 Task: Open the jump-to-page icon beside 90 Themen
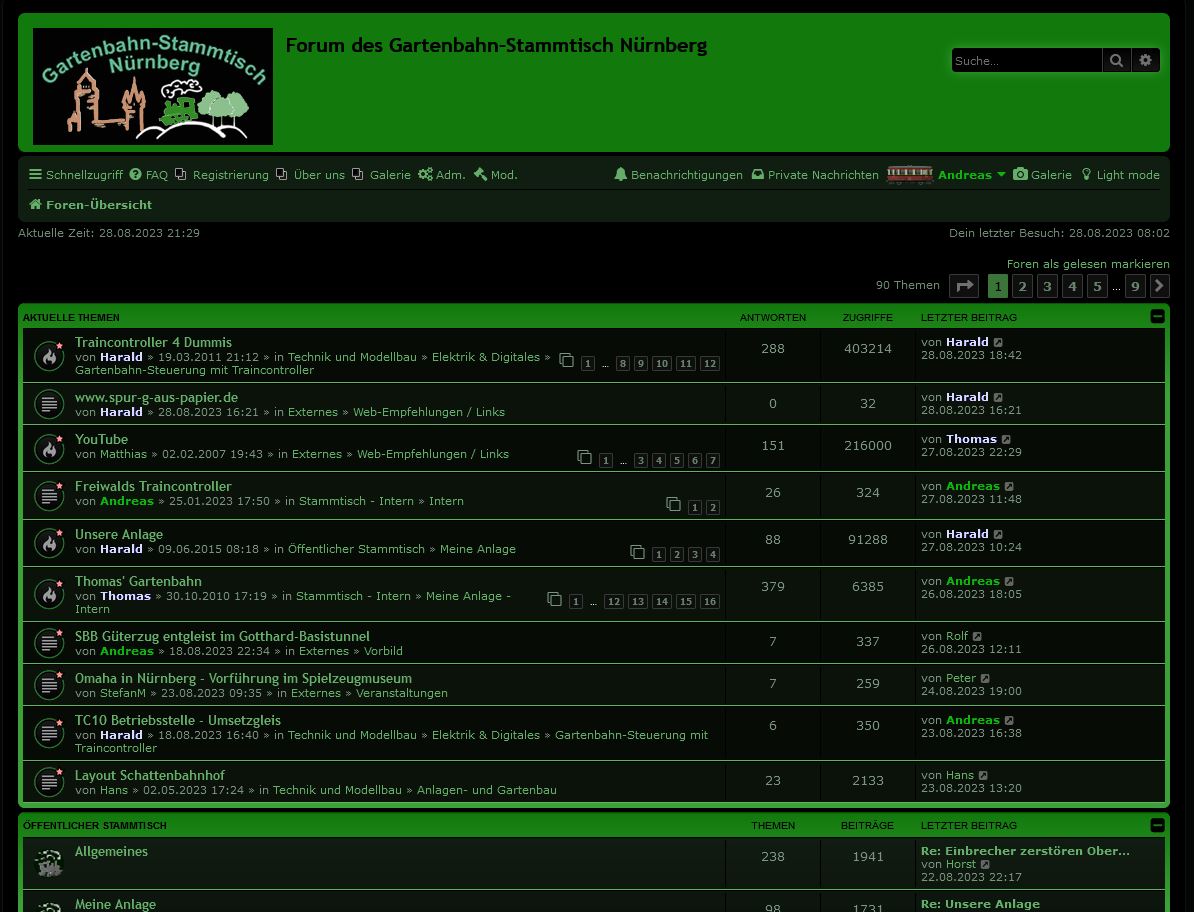click(964, 286)
